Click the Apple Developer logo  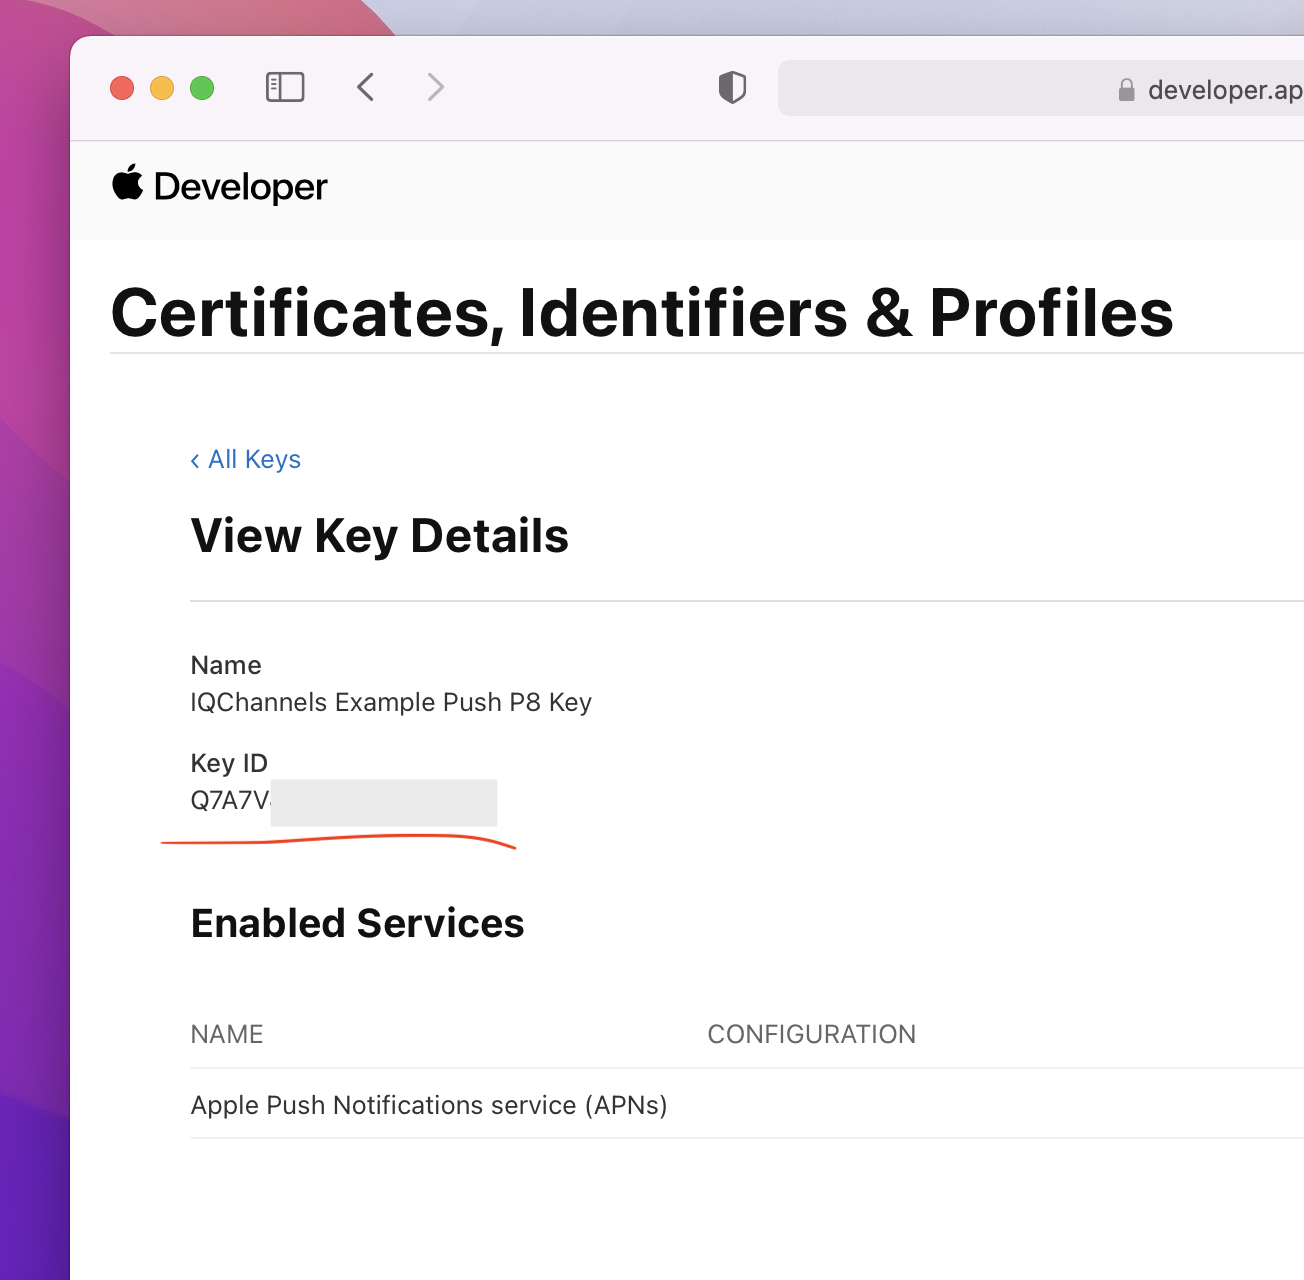[128, 183]
